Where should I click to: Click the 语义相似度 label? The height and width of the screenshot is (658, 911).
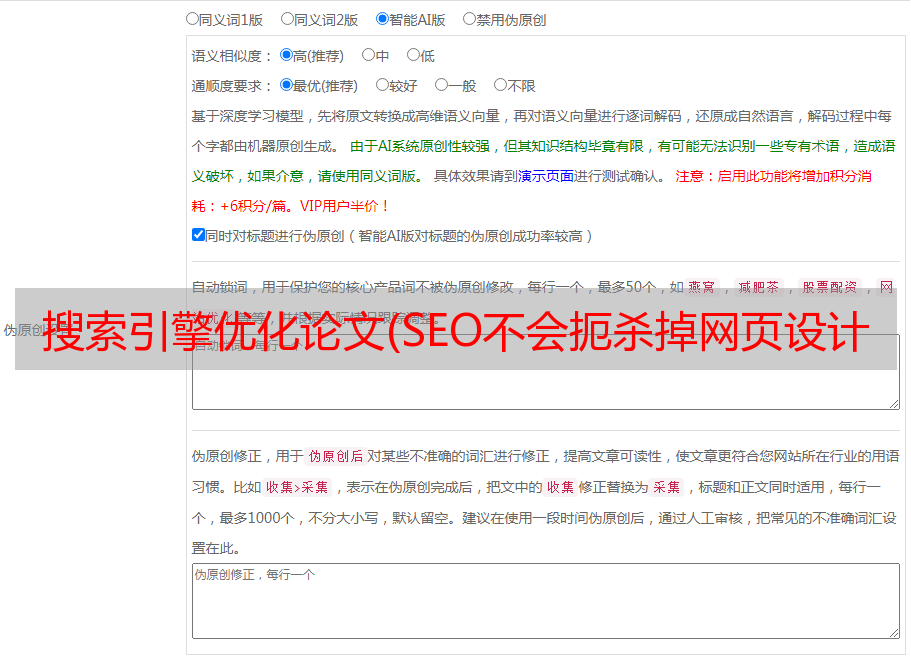click(x=232, y=56)
